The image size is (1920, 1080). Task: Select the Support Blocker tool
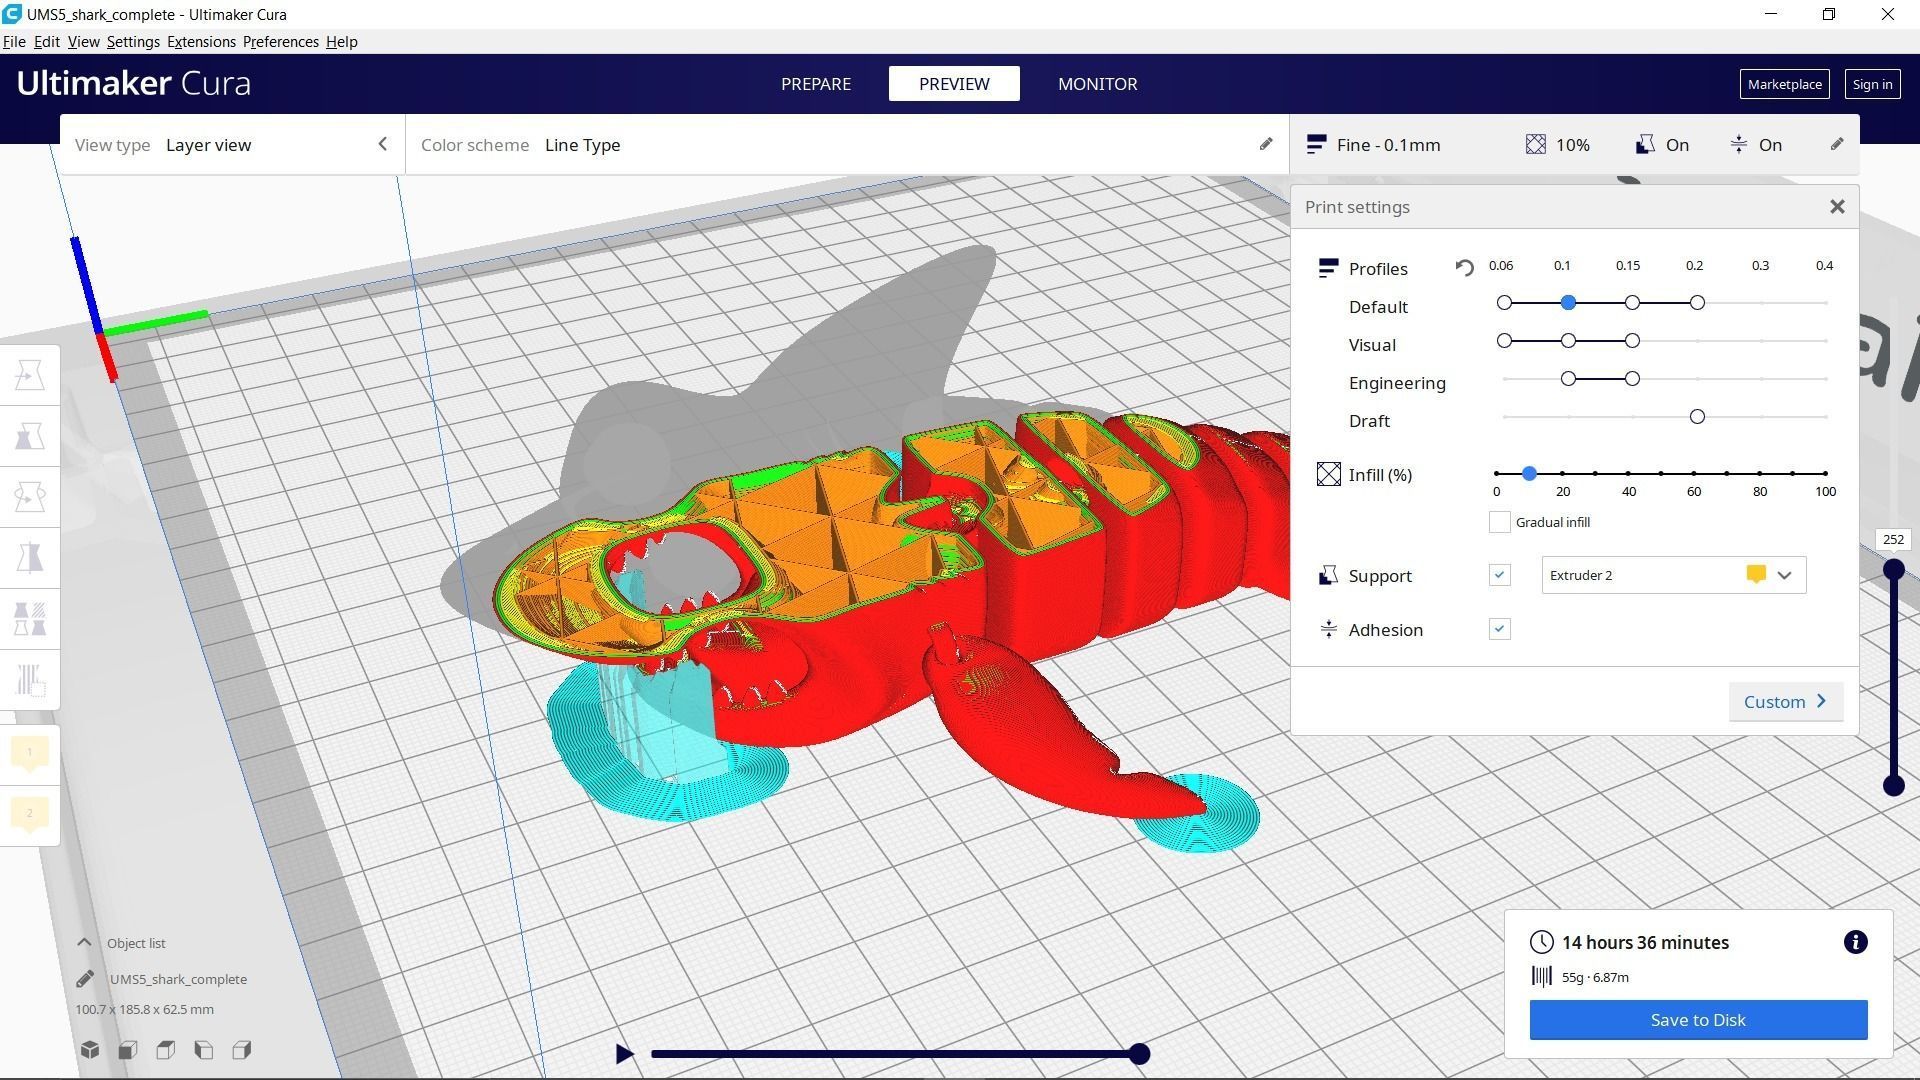30,680
